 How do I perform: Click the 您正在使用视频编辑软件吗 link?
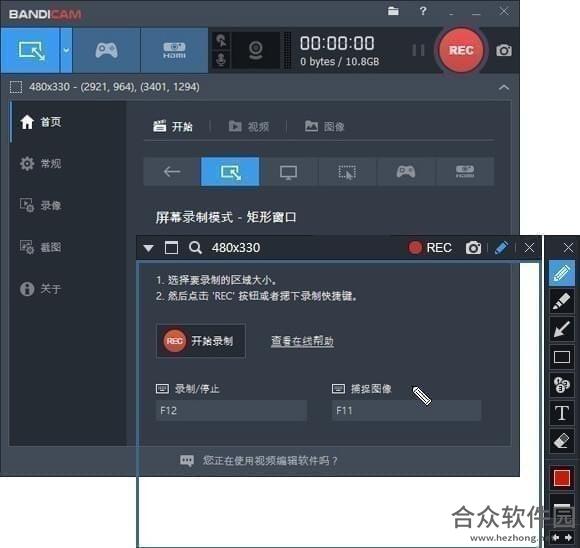click(270, 461)
